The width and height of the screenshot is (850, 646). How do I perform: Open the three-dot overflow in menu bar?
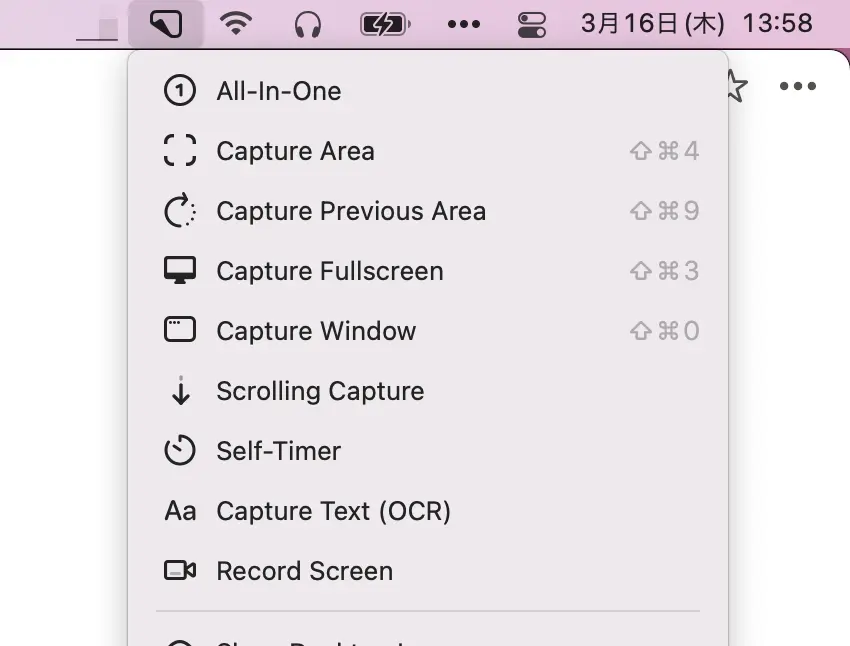pos(464,24)
